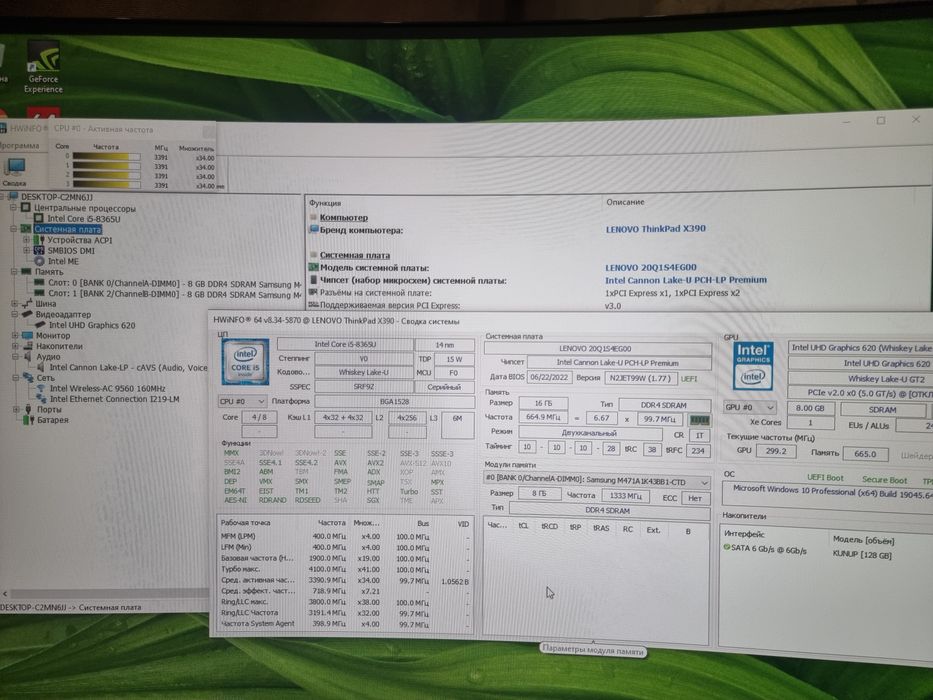Click the Whiskey Lake-U codename field
Screen dimensions: 933x700
click(363, 372)
